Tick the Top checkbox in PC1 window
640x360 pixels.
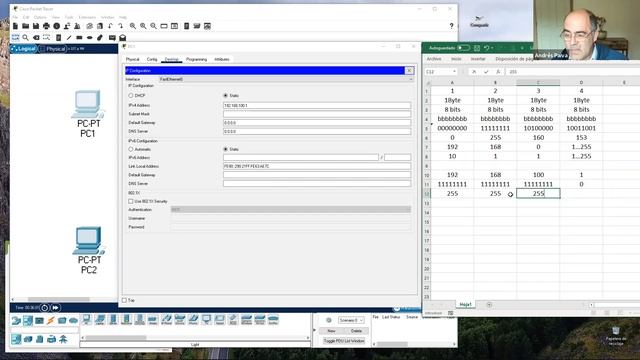[x=124, y=300]
